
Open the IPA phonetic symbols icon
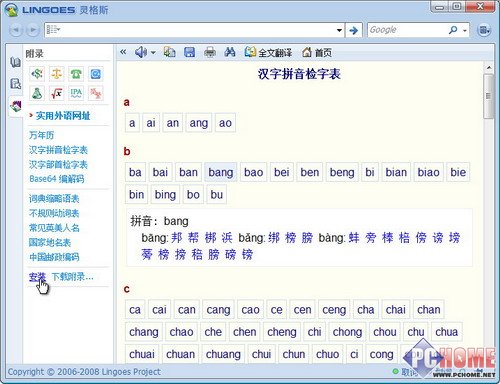76,93
